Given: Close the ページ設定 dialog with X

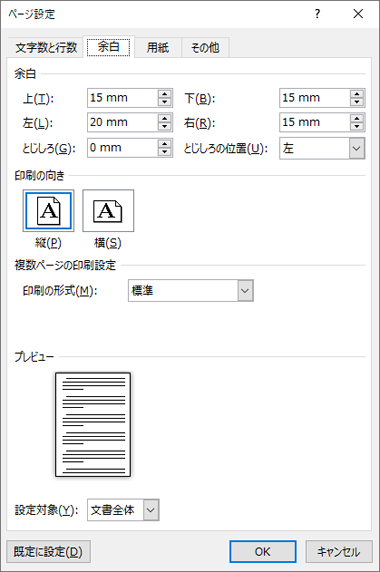Looking at the screenshot, I should pyautogui.click(x=358, y=14).
